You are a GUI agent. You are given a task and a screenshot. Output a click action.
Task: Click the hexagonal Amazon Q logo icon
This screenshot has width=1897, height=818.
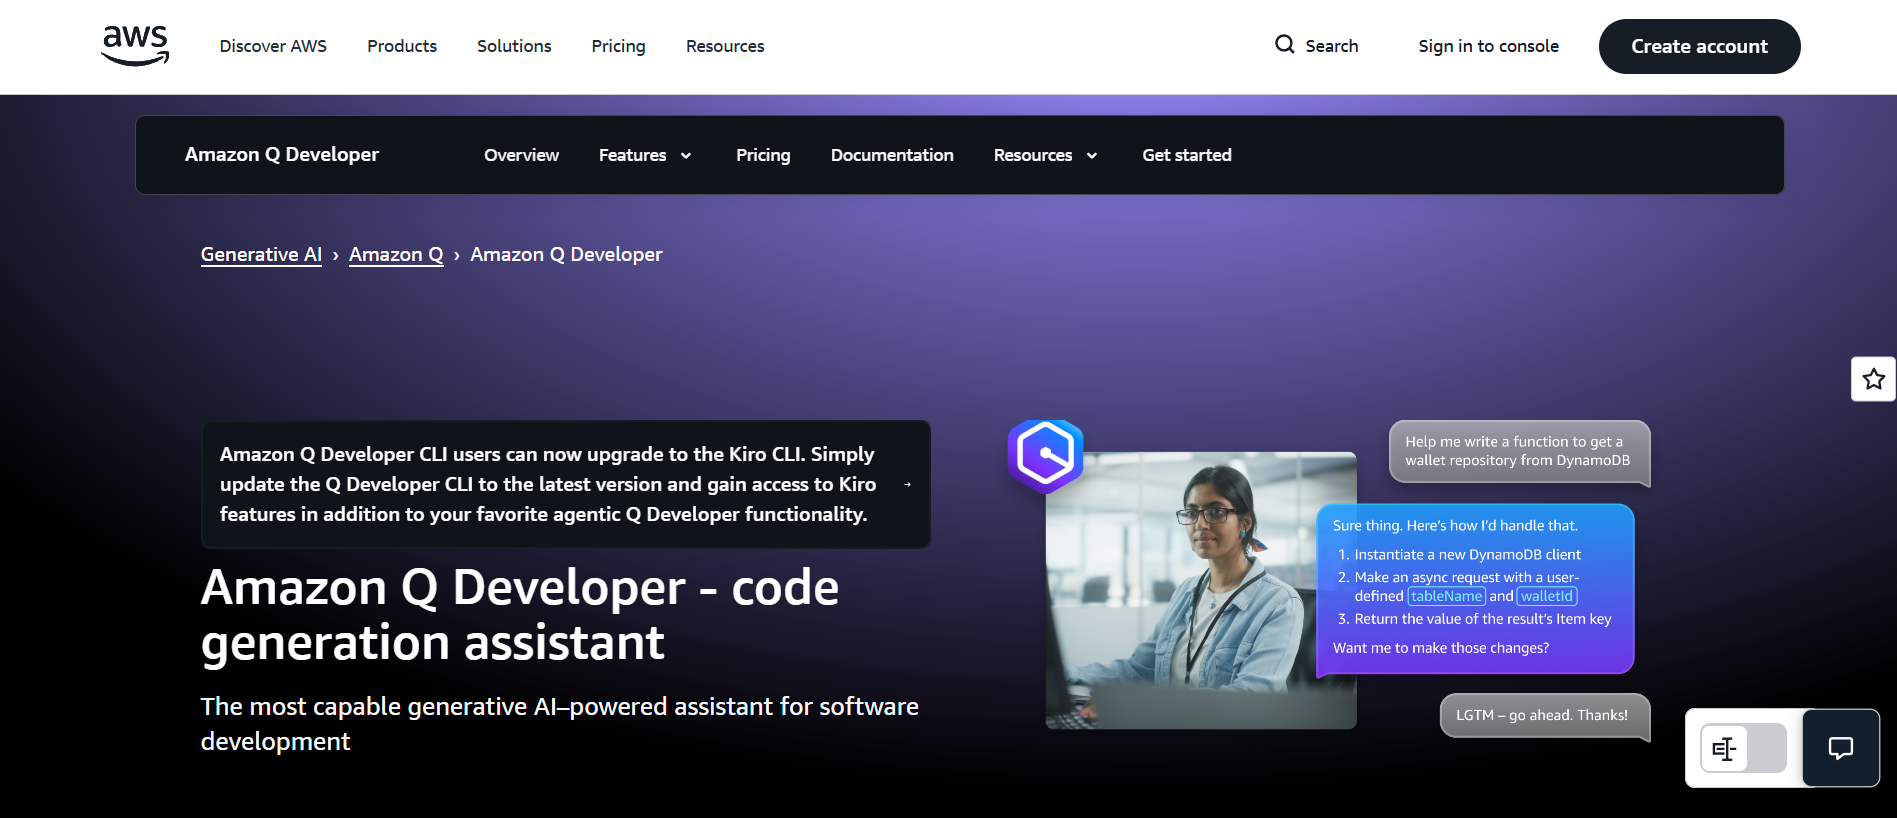[1045, 456]
